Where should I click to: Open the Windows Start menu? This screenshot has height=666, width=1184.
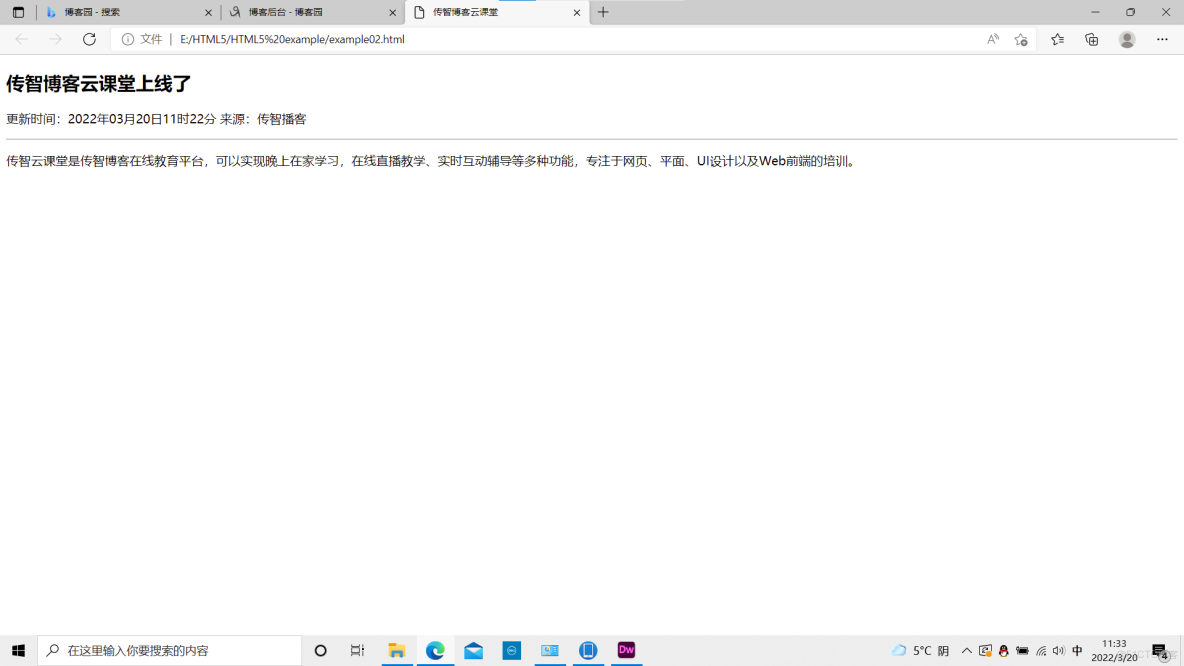(18, 650)
